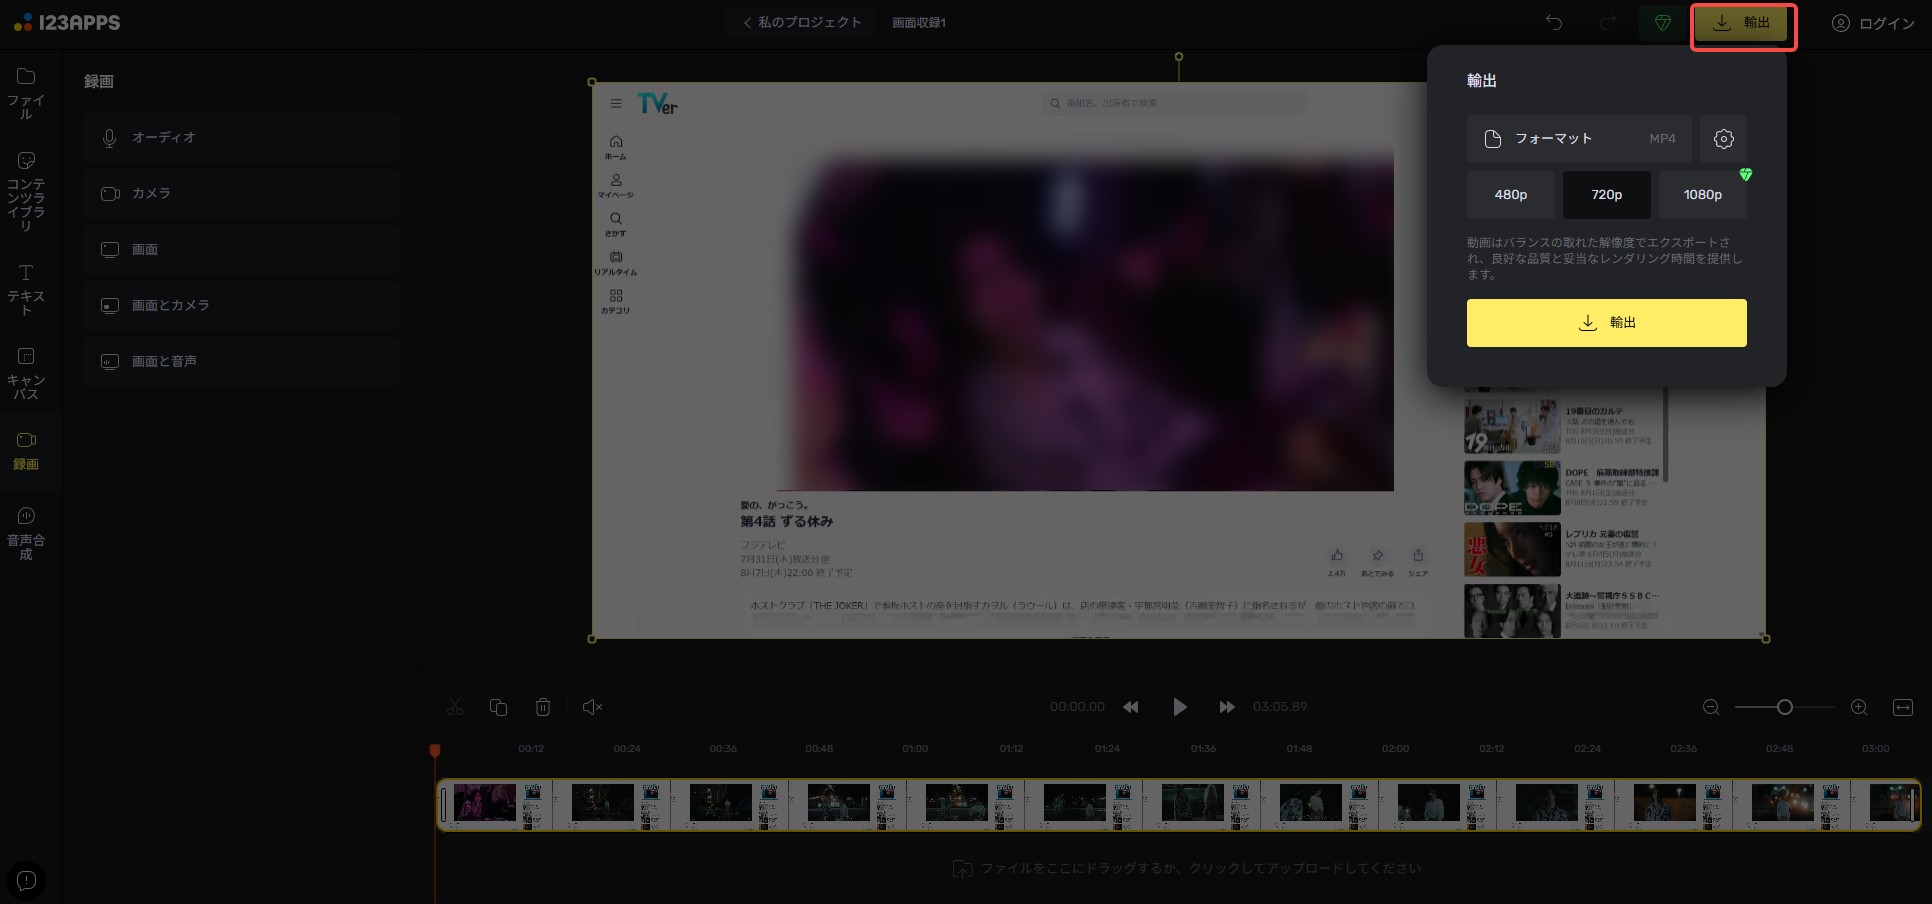This screenshot has width=1932, height=904.
Task: Click the 01:00 mark on the ruler
Action: click(915, 748)
